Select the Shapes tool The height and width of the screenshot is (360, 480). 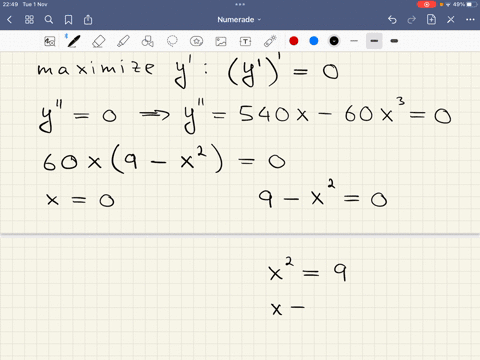(148, 41)
